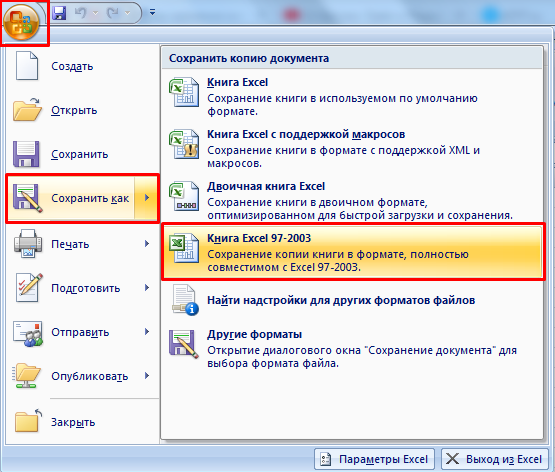Click the Save floppy icon in Quick Access toolbar
Viewport: 555px width, 472px height.
pyautogui.click(x=59, y=13)
